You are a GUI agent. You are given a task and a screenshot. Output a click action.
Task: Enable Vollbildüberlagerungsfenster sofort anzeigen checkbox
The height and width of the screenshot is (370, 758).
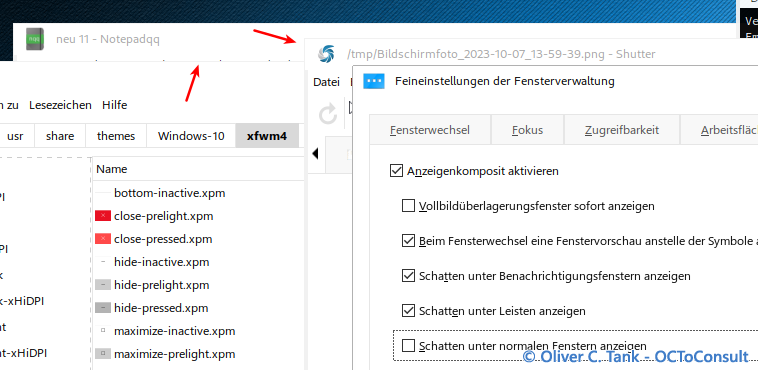[x=408, y=206]
